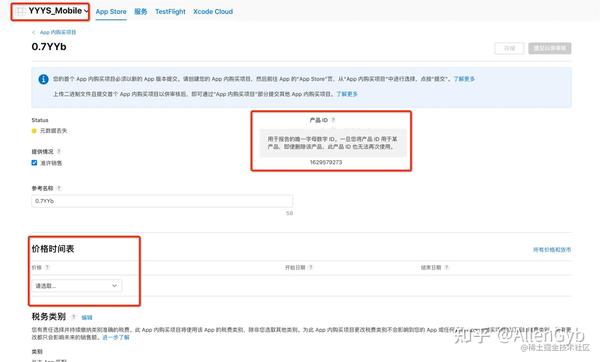This screenshot has height=362, width=600.
Task: Click into the 参考名称 field containing 0.7YYb
Action: pos(162,201)
